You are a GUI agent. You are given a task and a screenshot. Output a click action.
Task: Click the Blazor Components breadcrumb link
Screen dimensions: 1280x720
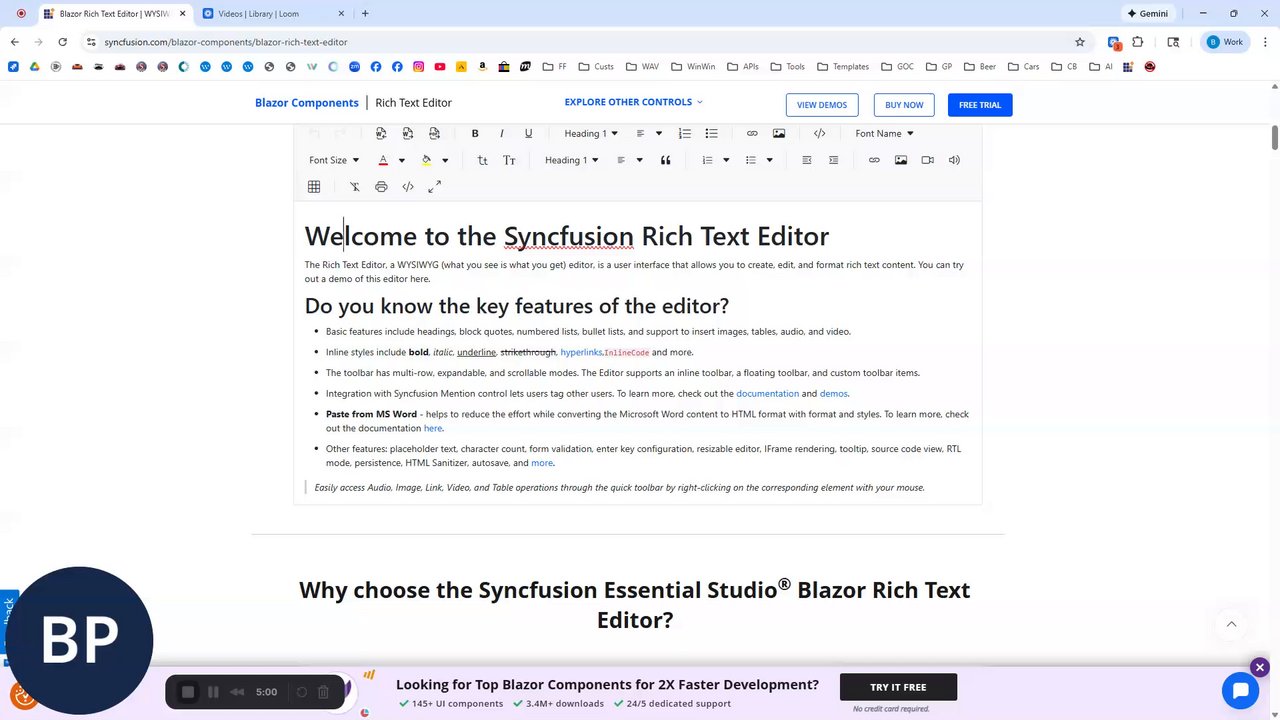click(306, 103)
